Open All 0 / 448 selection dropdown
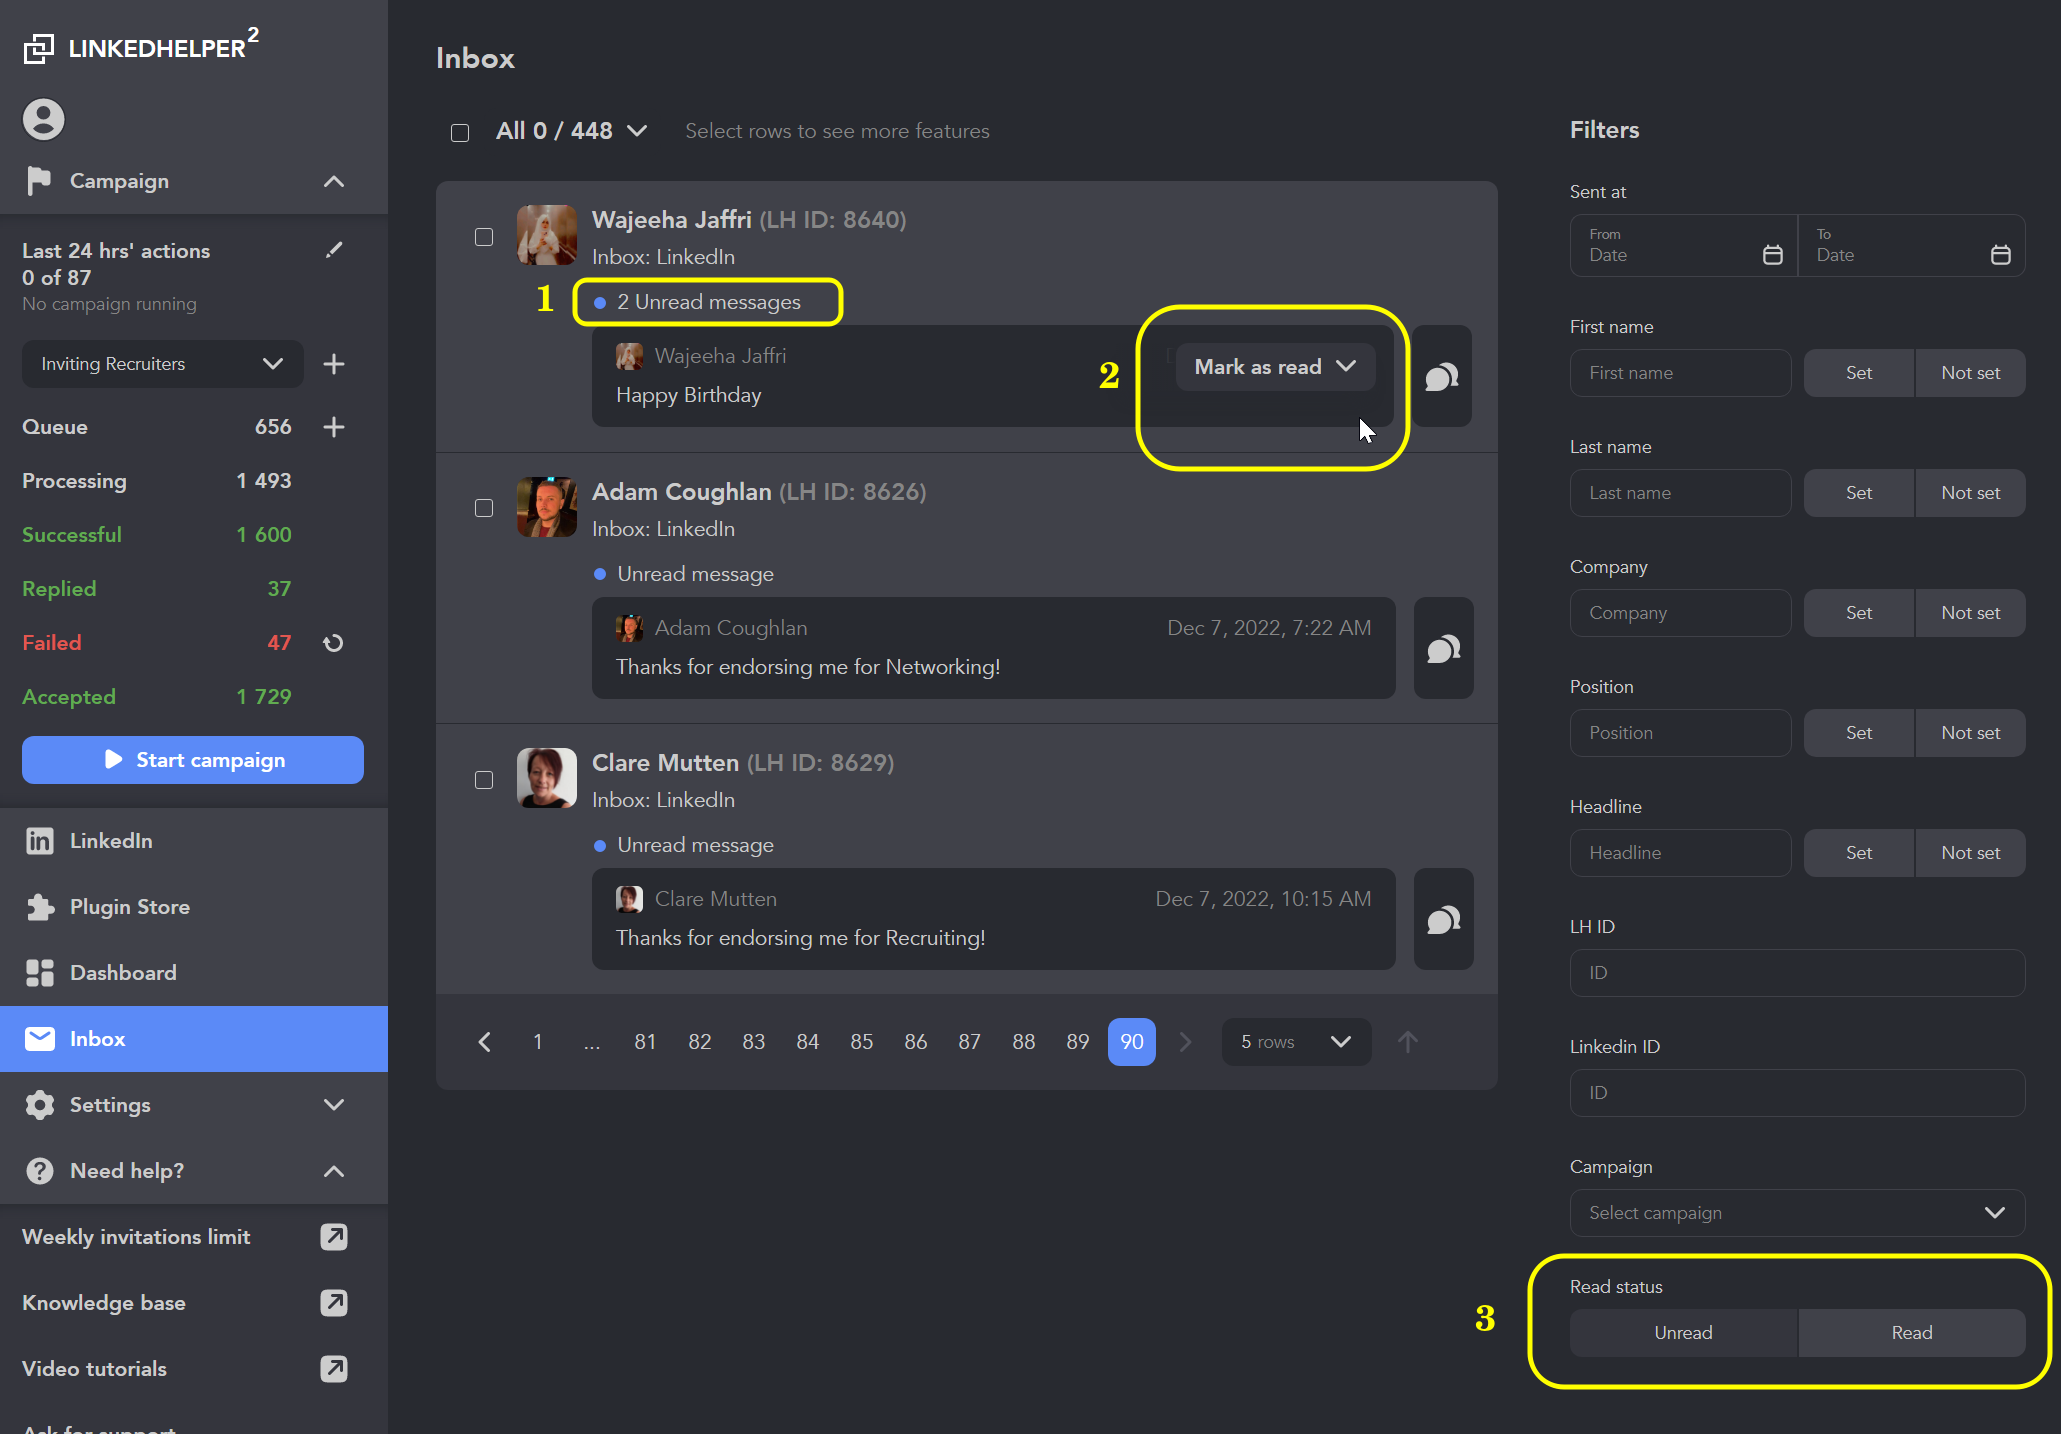 (572, 131)
